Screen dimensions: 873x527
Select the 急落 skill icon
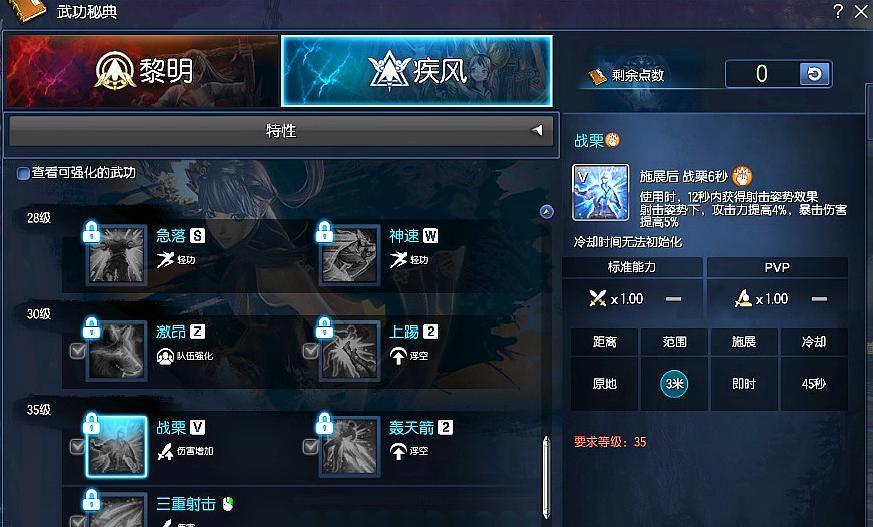[x=117, y=254]
